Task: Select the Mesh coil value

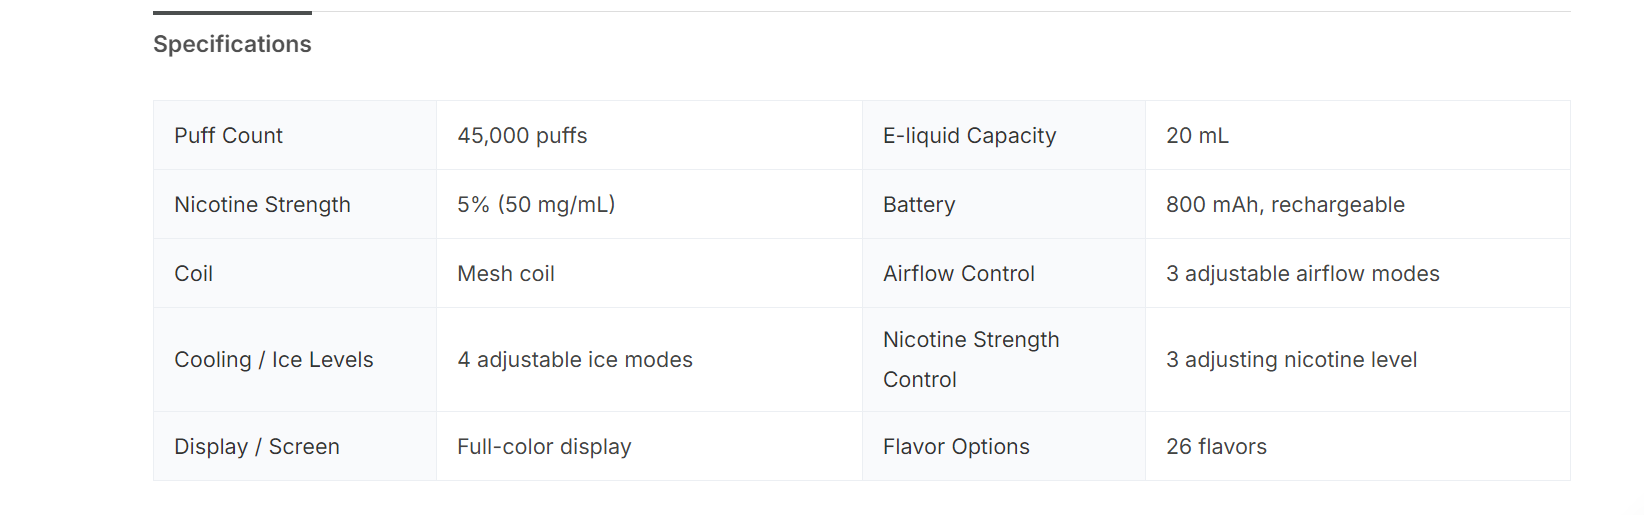Action: 506,274
